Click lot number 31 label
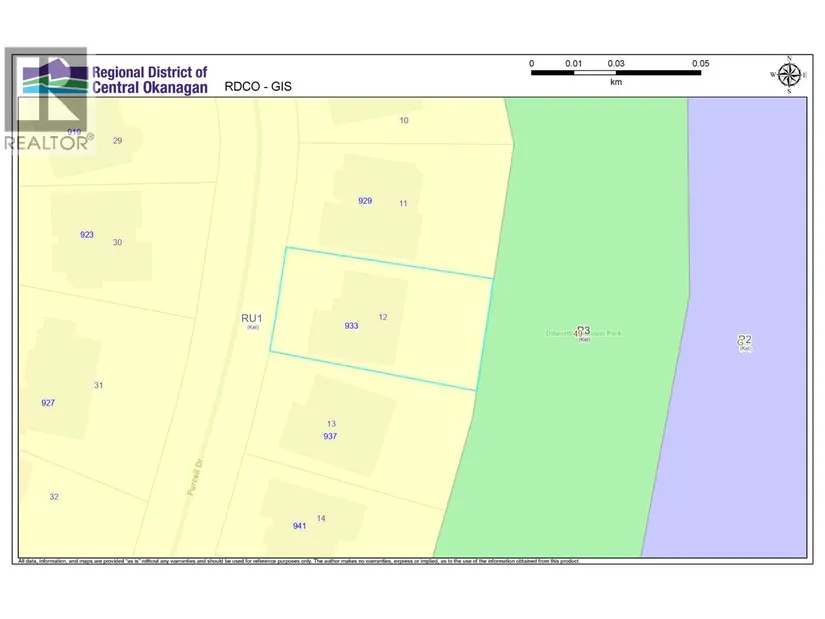The width and height of the screenshot is (825, 619). pos(98,385)
